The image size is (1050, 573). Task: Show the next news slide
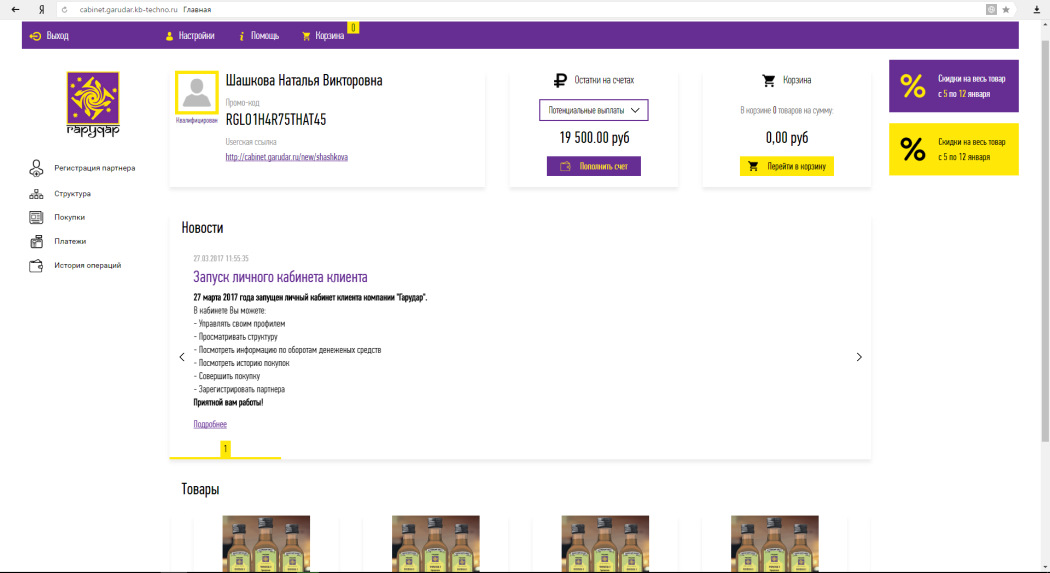pos(859,357)
